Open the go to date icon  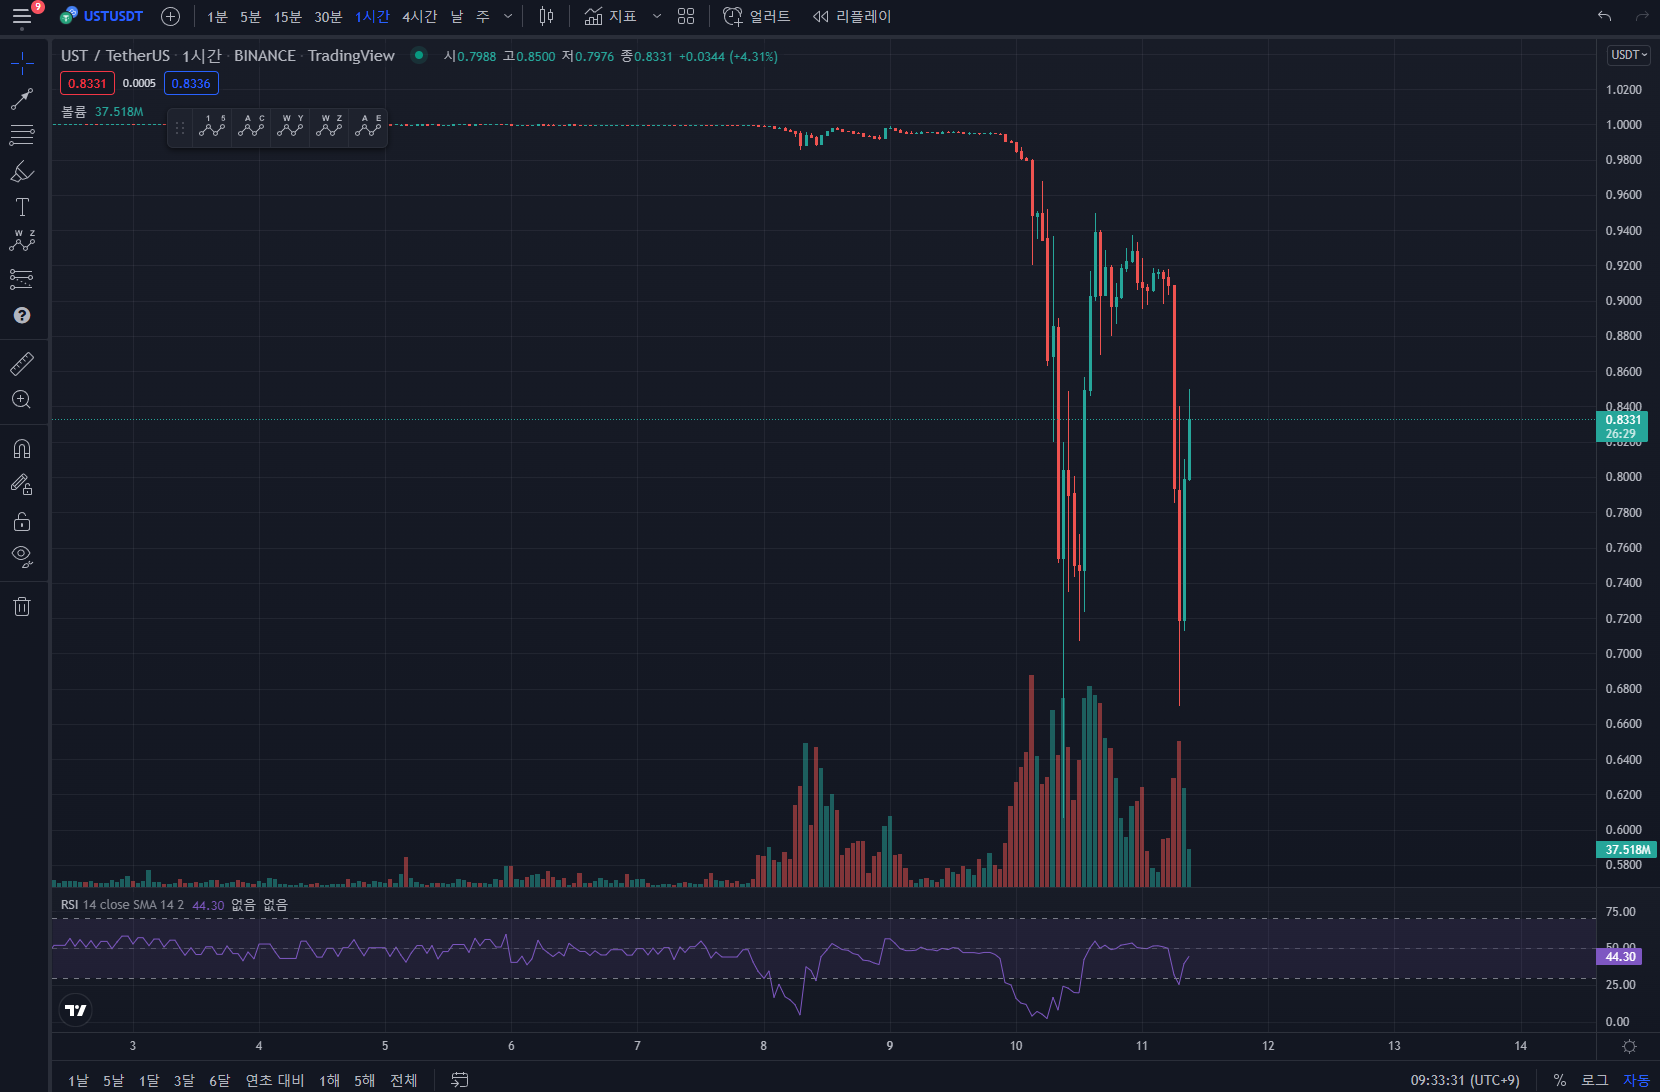[x=460, y=1080]
